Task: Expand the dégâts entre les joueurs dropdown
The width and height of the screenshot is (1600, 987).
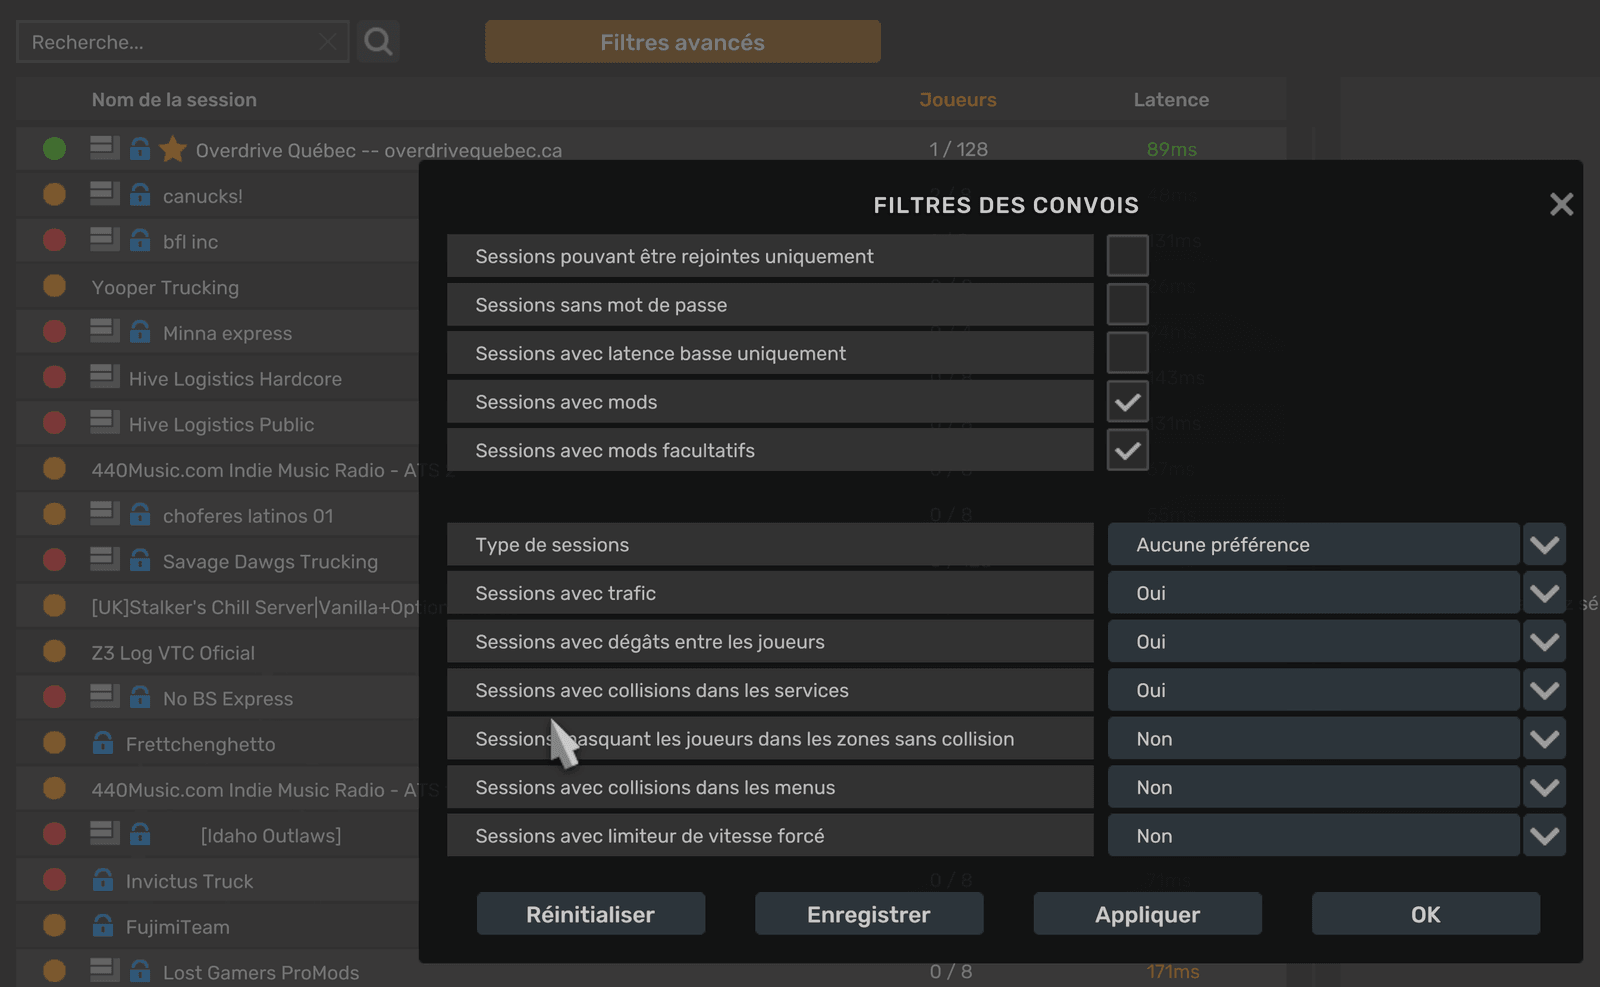Action: [x=1544, y=641]
